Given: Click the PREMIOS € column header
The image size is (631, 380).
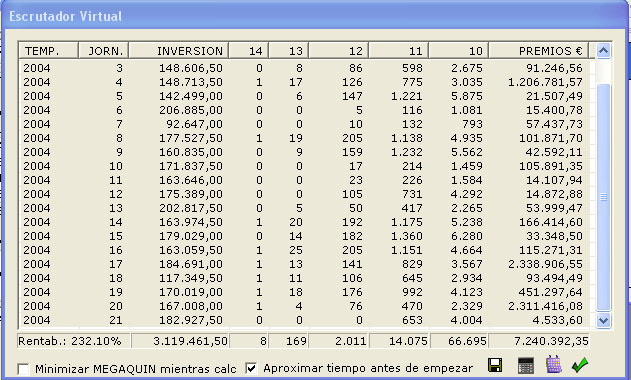Looking at the screenshot, I should (x=538, y=51).
